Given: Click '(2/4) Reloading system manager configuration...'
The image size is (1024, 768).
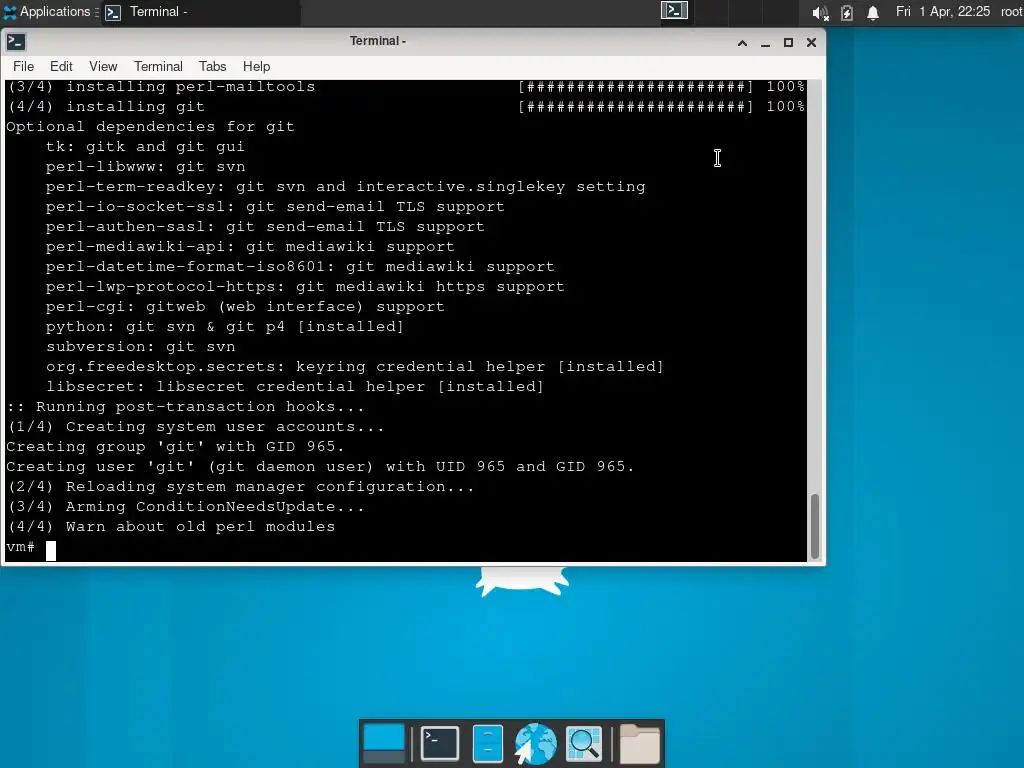Looking at the screenshot, I should 240,487.
